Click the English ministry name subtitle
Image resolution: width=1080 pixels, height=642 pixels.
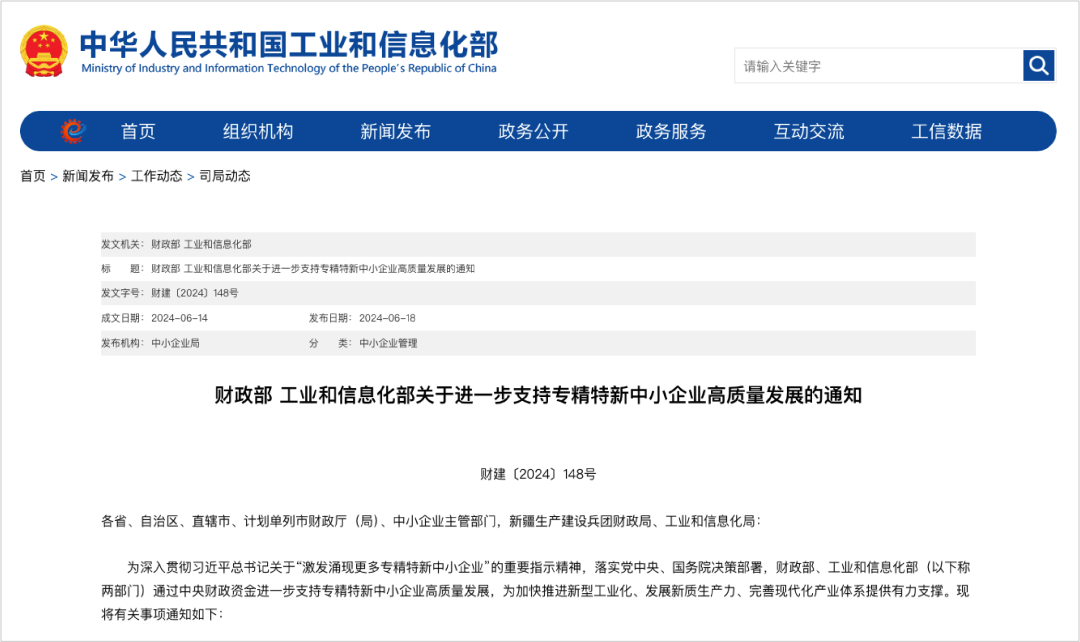pos(289,68)
